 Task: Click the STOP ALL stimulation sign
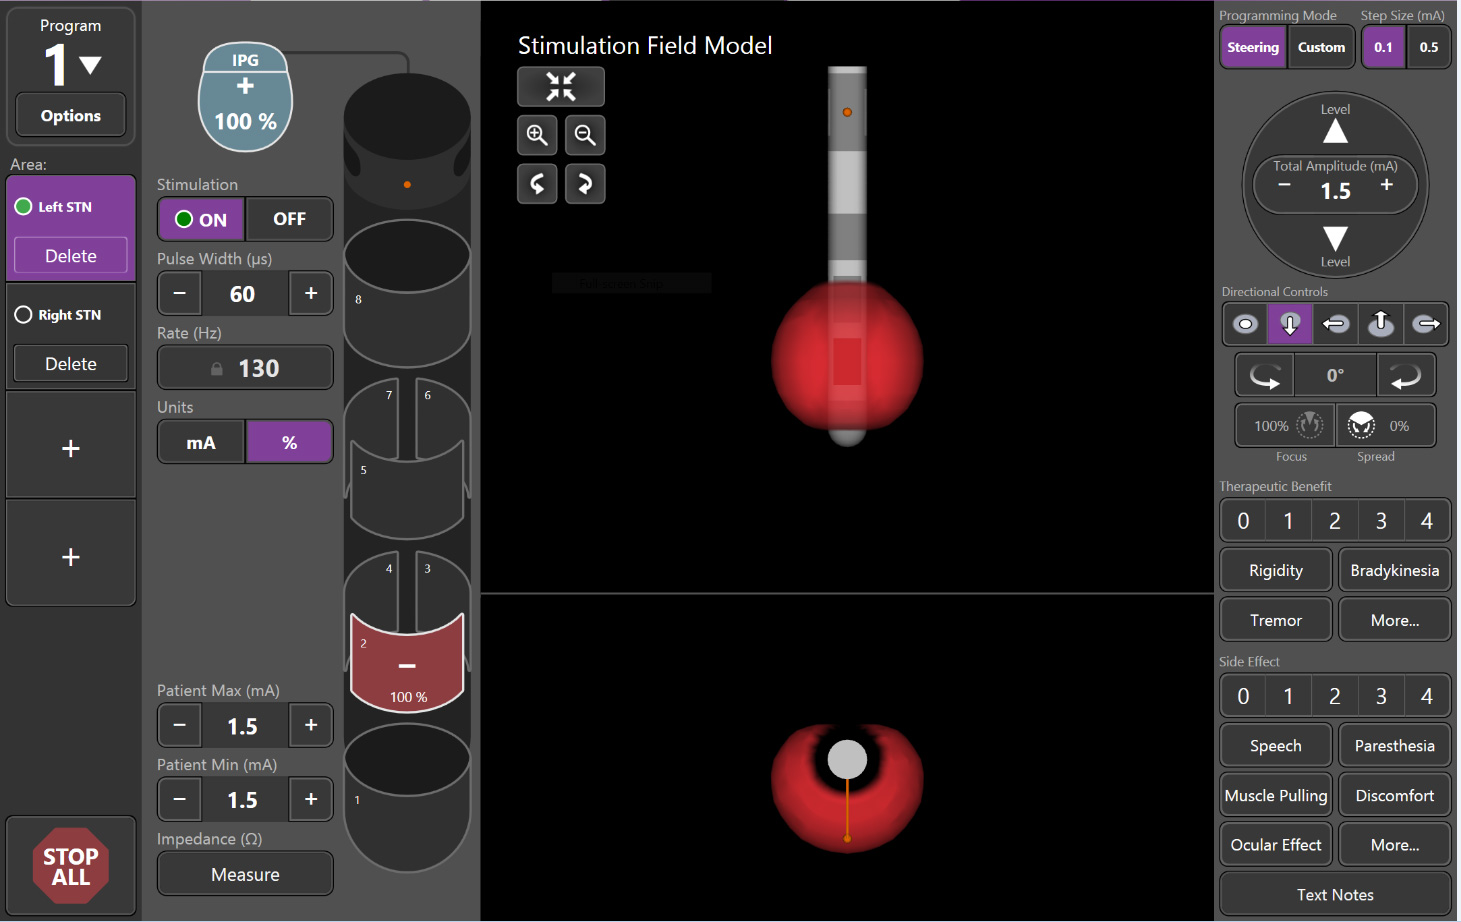pos(71,866)
